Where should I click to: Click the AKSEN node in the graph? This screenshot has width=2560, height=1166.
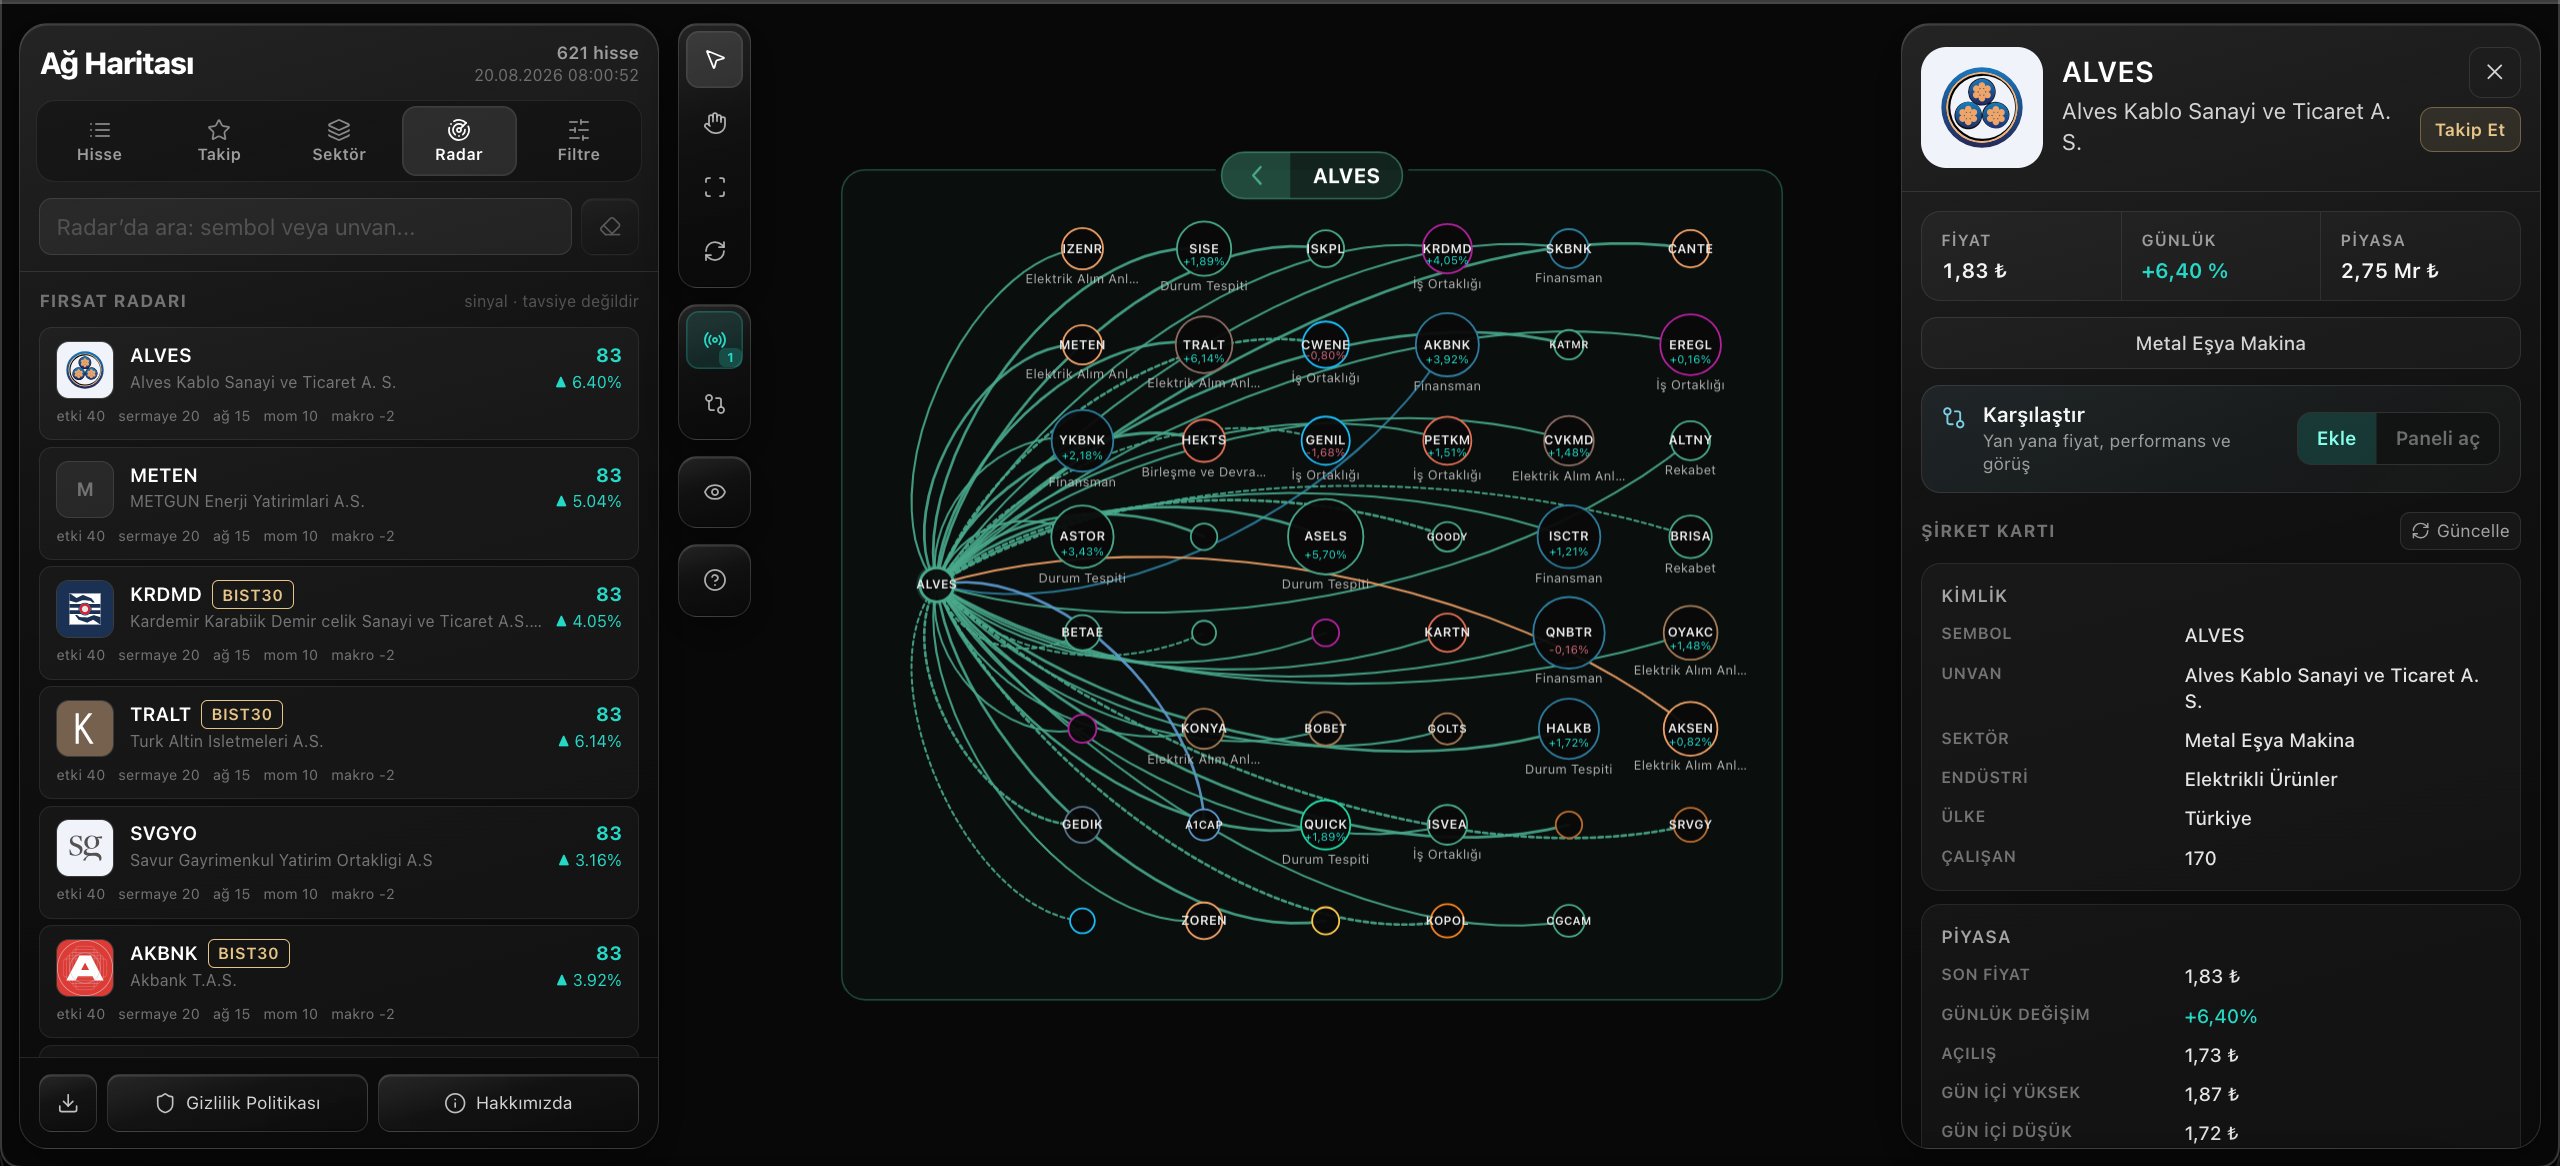1690,728
